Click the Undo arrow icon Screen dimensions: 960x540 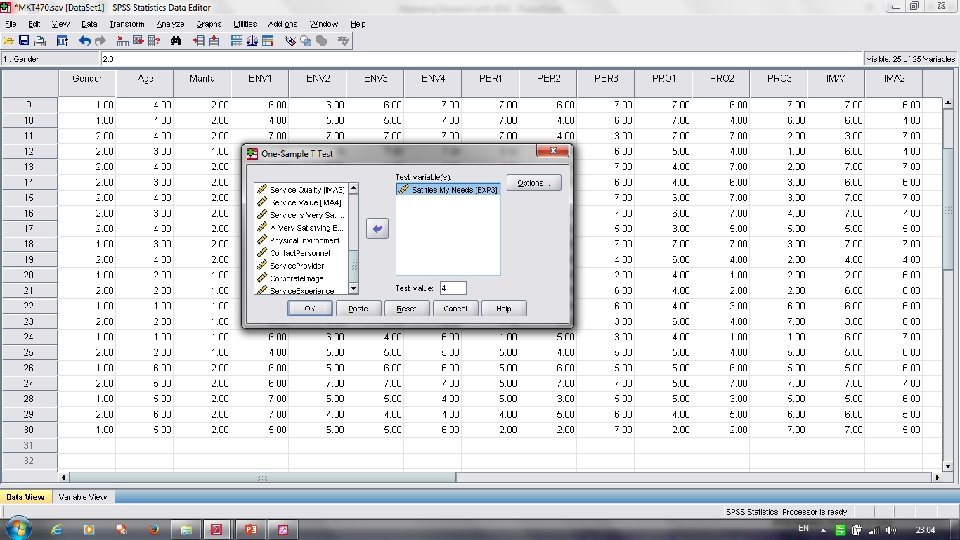84,41
